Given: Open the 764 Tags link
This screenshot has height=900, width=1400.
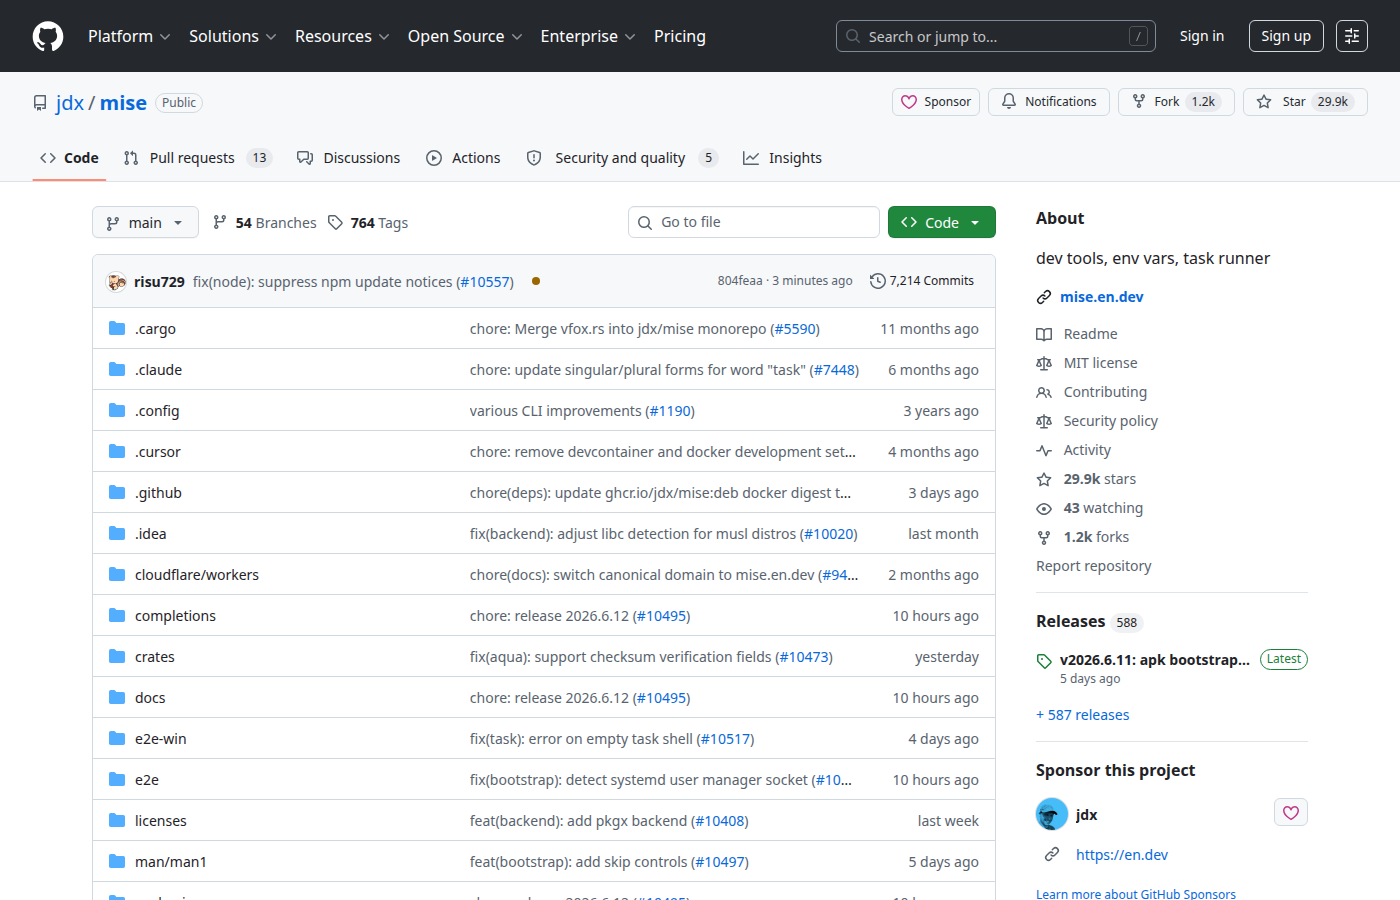Looking at the screenshot, I should coord(368,223).
